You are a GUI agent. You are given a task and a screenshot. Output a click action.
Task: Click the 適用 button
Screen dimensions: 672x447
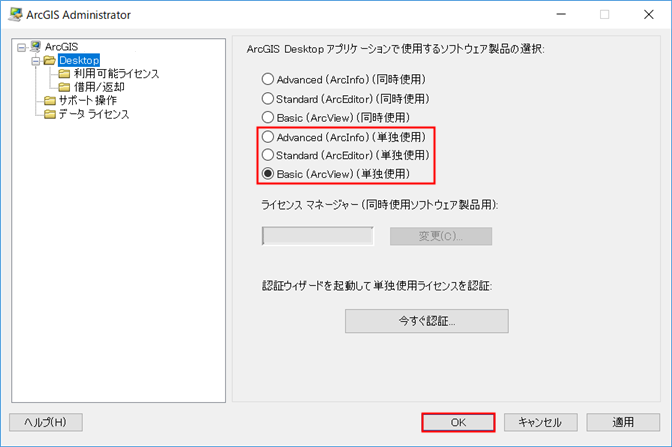pyautogui.click(x=623, y=423)
